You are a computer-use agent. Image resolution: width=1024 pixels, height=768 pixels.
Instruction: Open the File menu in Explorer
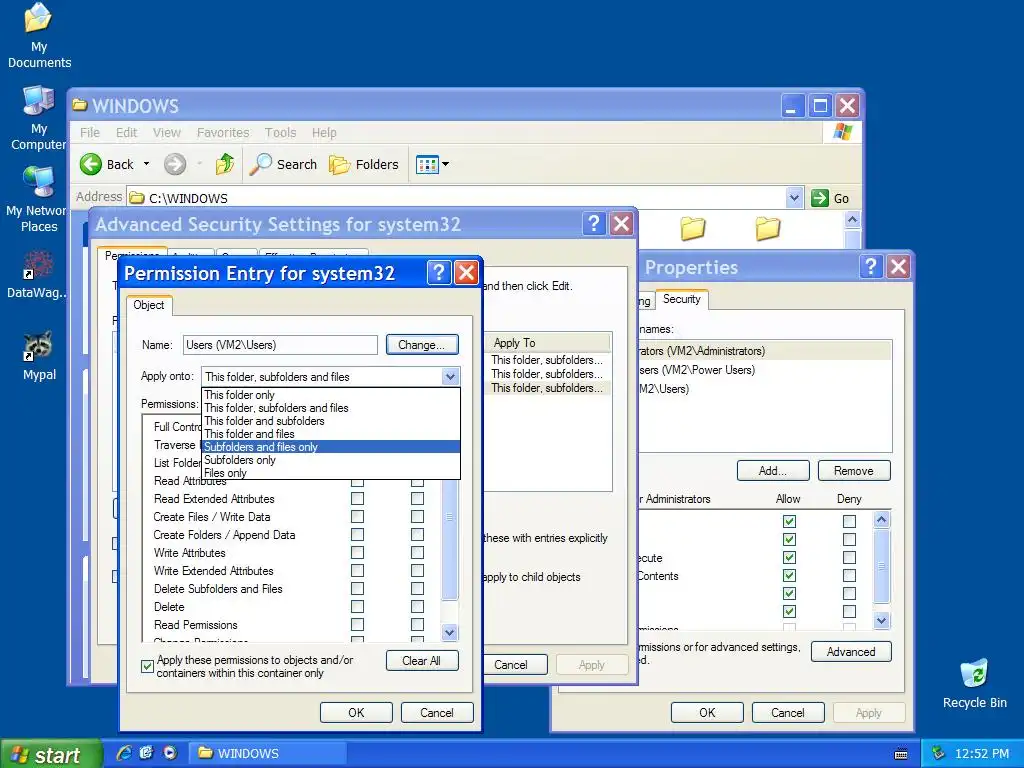coord(89,133)
